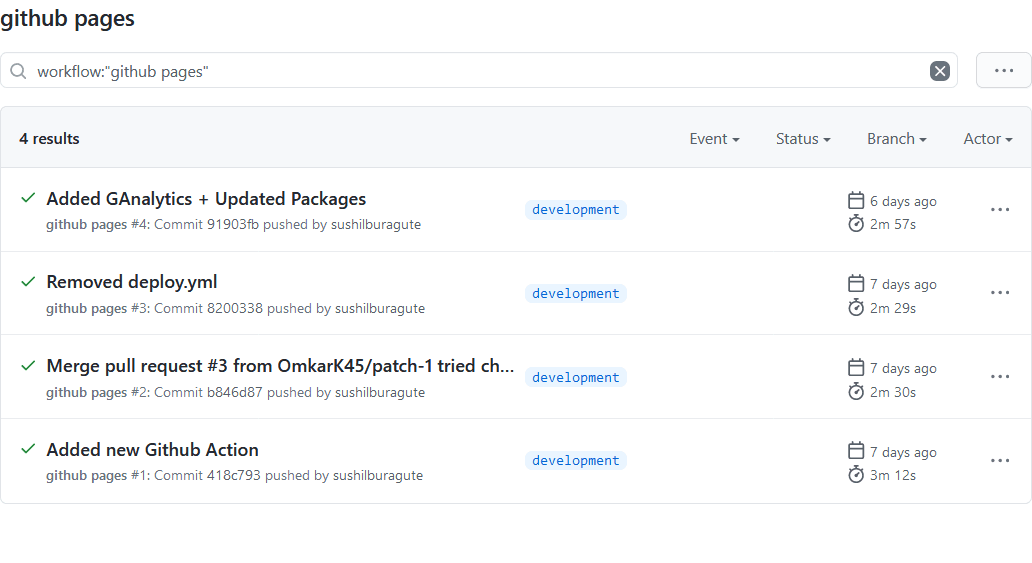
Task: Click the search magnifier icon
Action: click(18, 71)
